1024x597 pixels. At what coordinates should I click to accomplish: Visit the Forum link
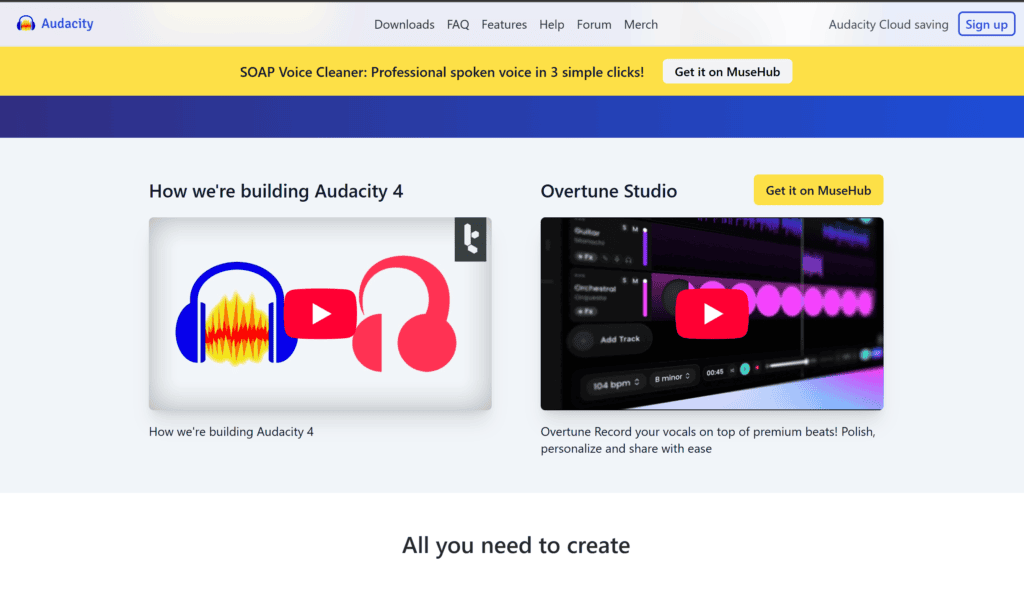[x=594, y=24]
